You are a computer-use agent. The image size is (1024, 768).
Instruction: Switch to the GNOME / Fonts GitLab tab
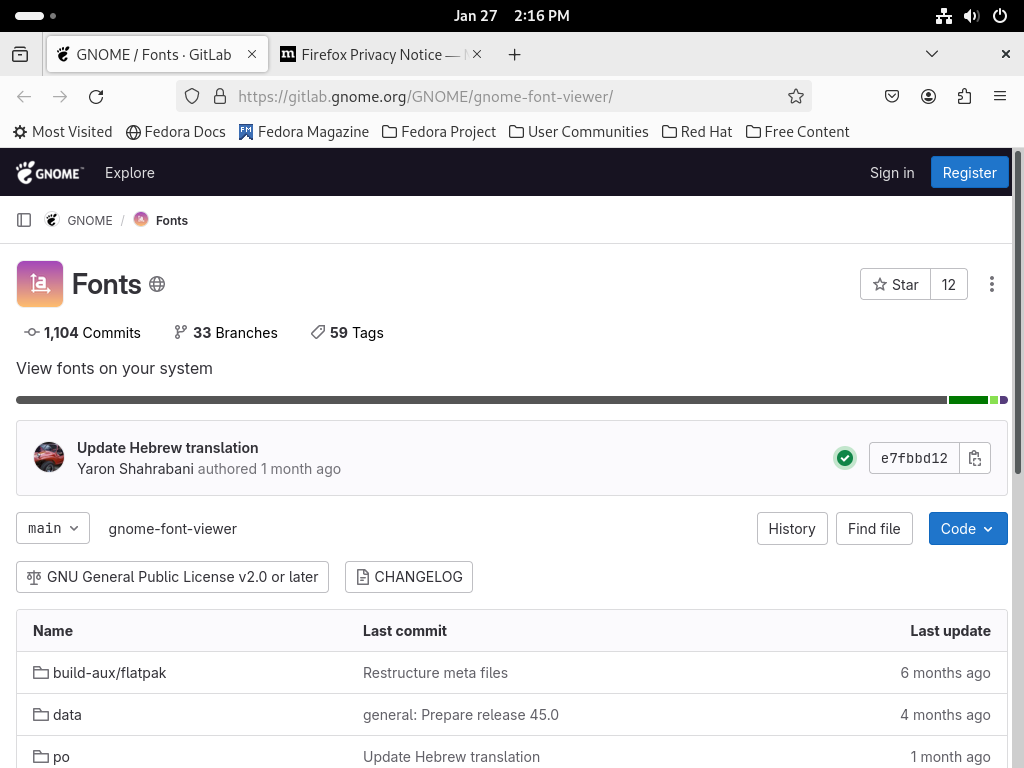157,55
